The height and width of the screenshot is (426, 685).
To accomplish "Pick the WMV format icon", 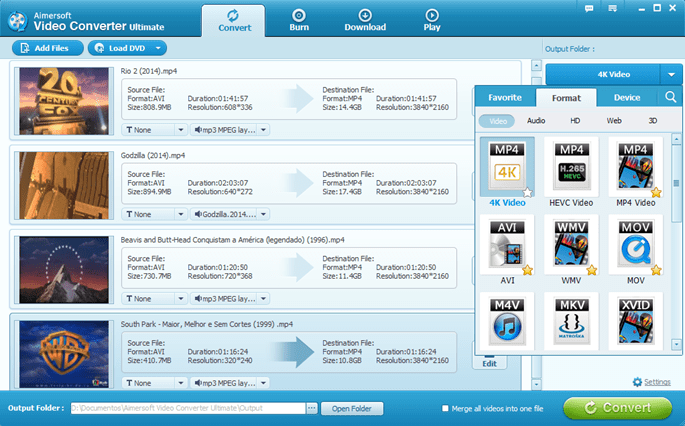I will click(x=571, y=245).
